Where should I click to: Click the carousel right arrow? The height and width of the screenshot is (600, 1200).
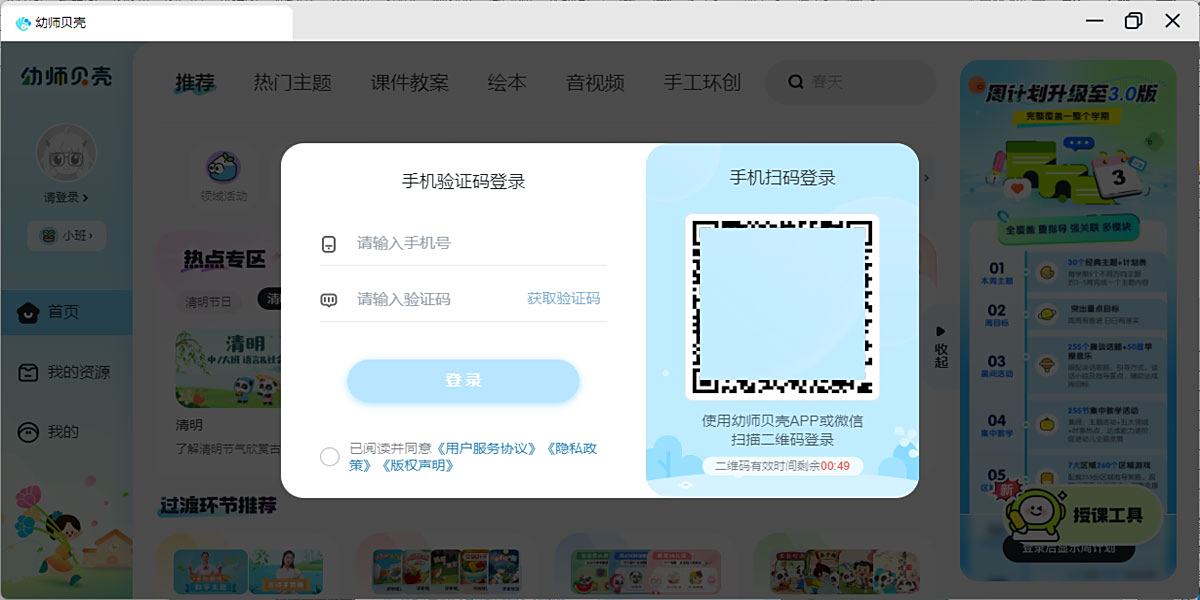925,178
